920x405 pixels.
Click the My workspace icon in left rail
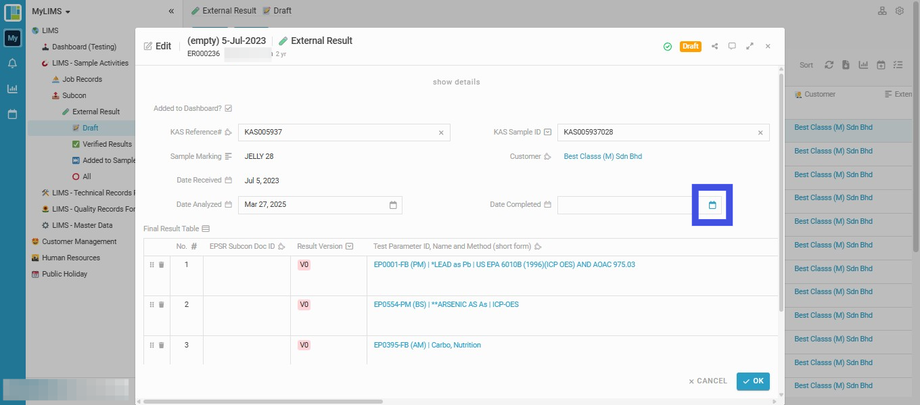(x=12, y=38)
